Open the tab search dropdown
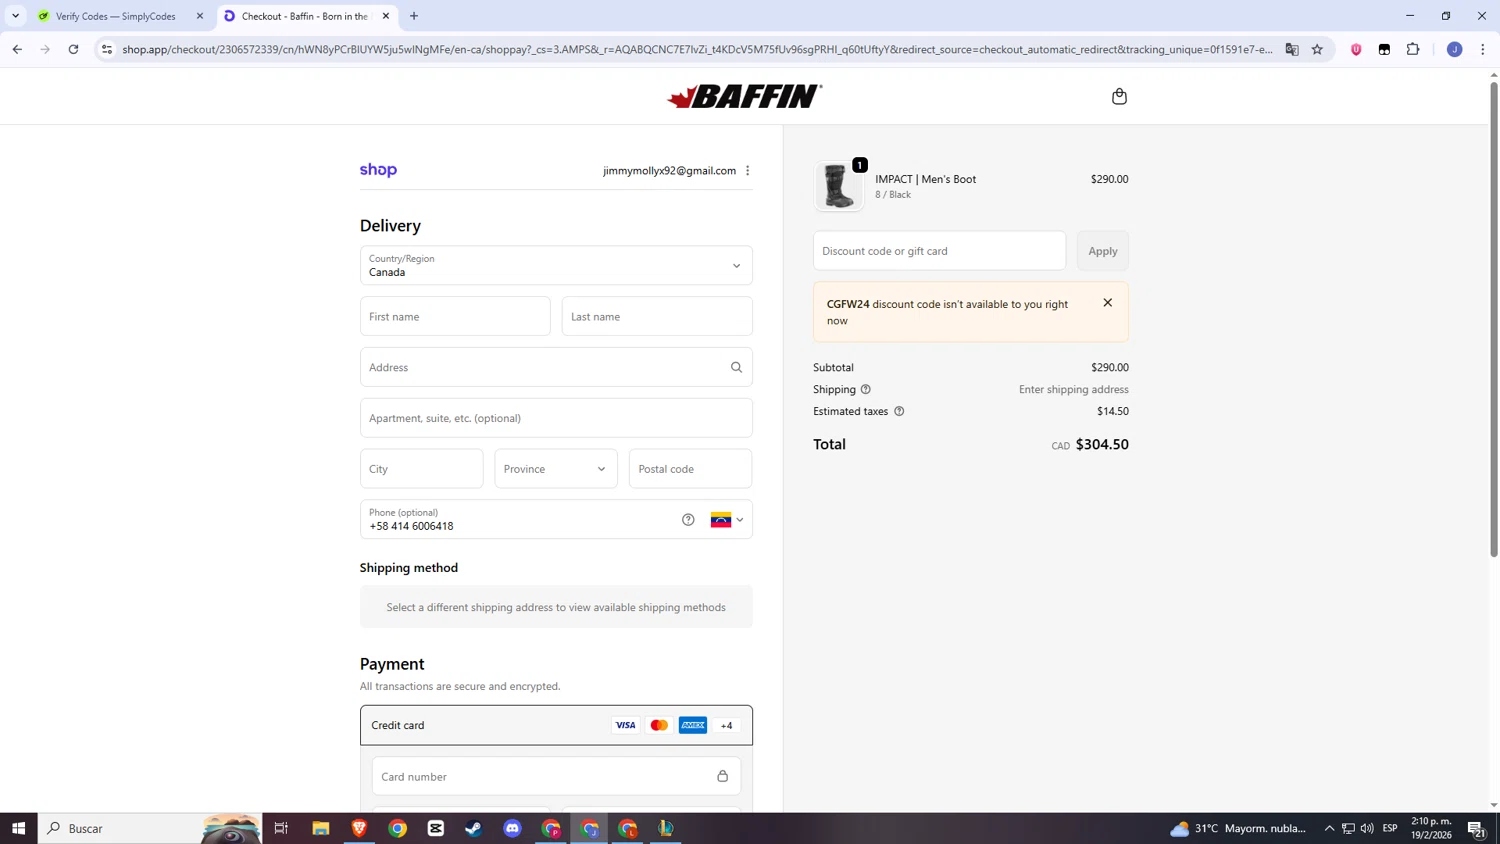The width and height of the screenshot is (1500, 844). click(x=15, y=16)
